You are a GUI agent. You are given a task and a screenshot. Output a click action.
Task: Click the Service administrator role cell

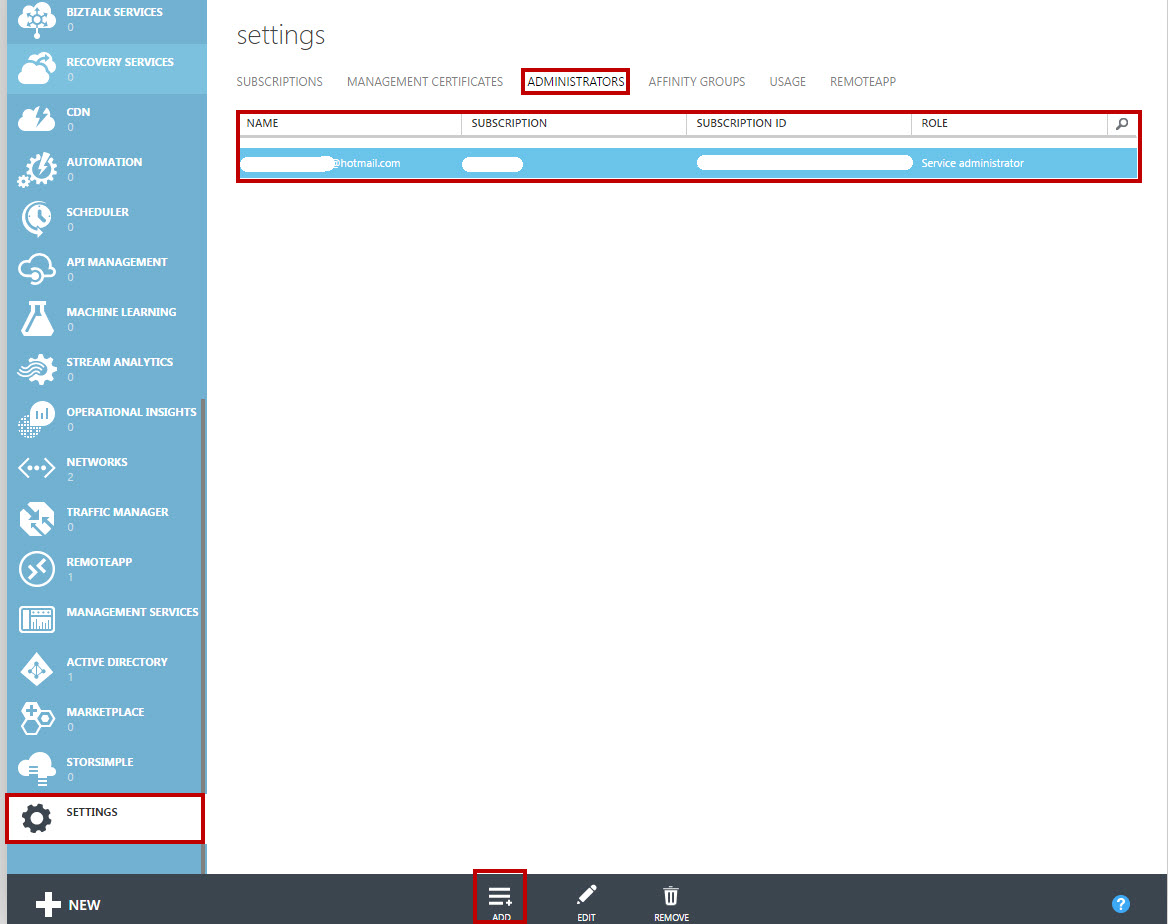972,163
